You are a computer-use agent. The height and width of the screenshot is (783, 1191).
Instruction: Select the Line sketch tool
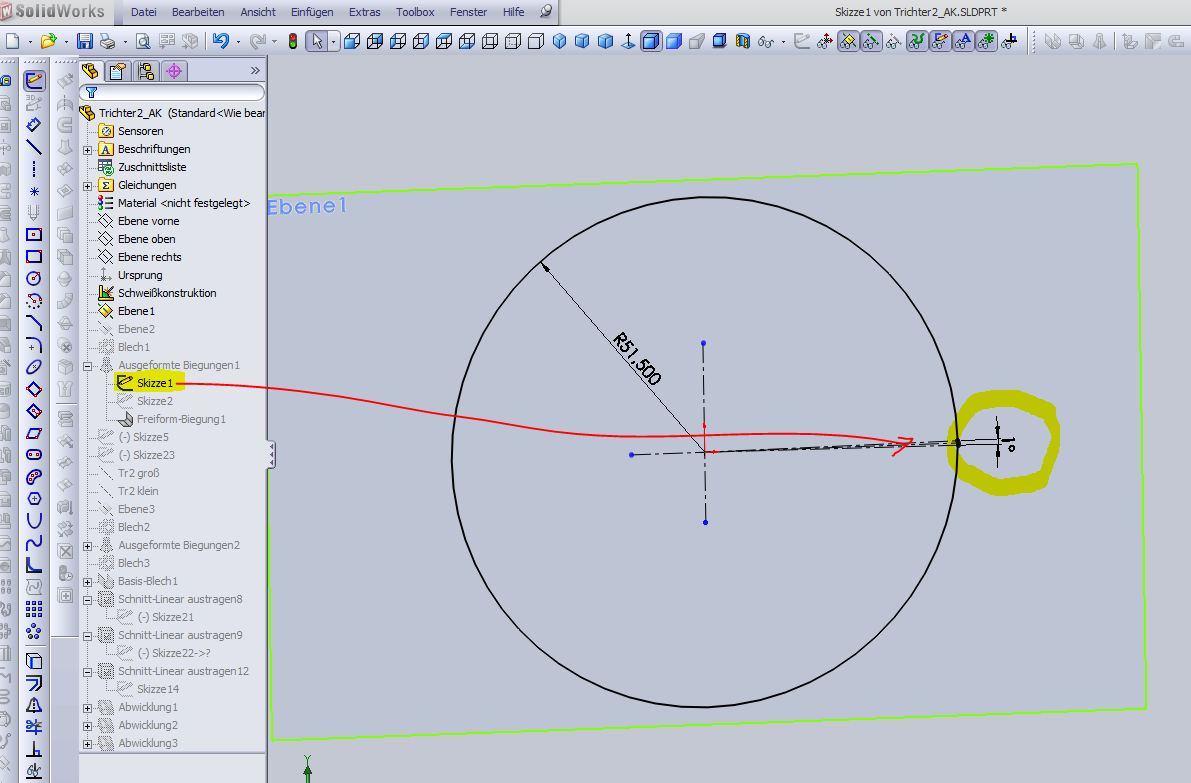[x=34, y=147]
